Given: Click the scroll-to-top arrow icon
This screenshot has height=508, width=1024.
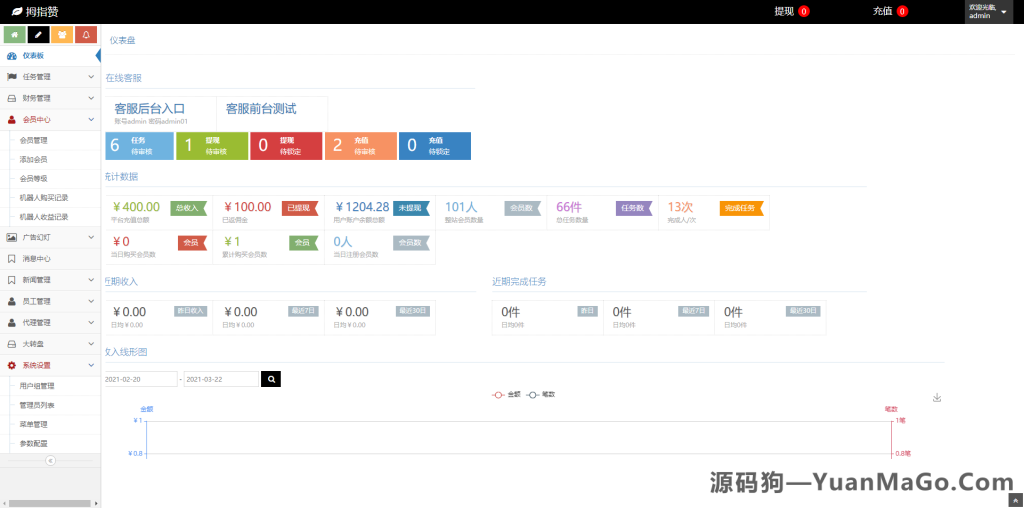Looking at the screenshot, I should click(1016, 500).
